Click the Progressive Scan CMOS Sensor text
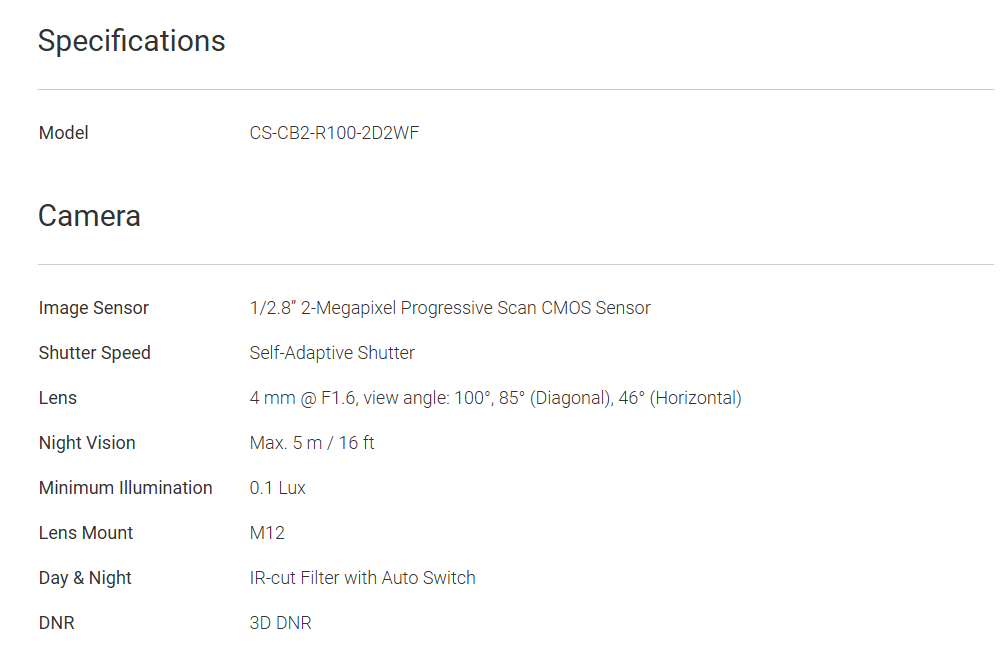 pyautogui.click(x=525, y=308)
